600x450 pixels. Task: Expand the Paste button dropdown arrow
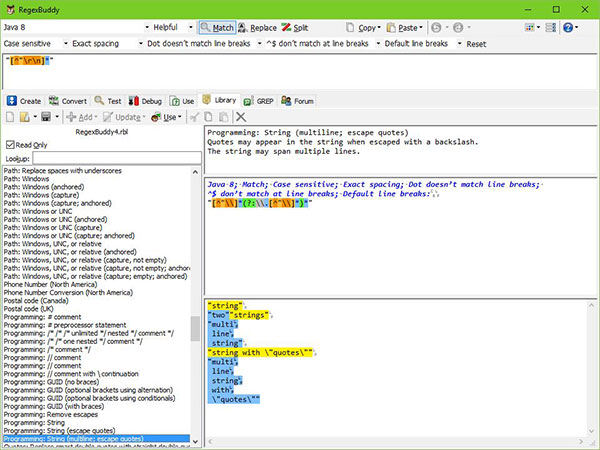click(421, 28)
